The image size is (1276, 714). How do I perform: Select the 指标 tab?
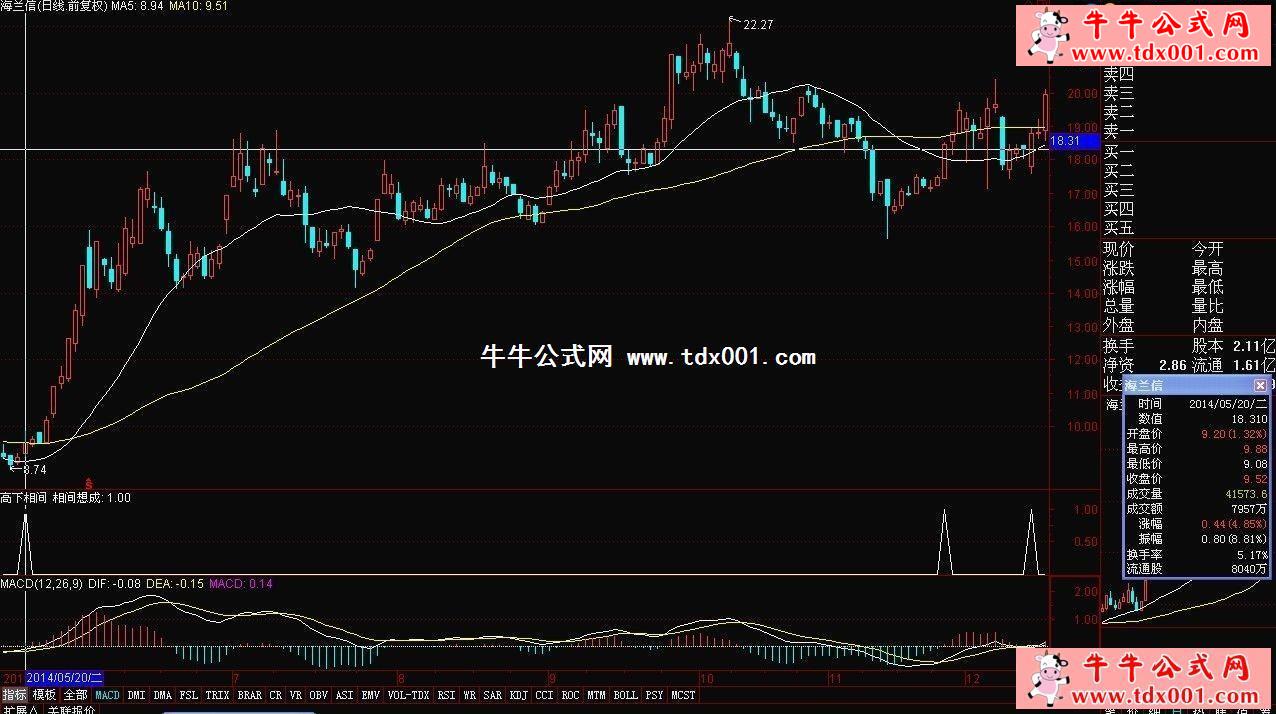click(14, 695)
